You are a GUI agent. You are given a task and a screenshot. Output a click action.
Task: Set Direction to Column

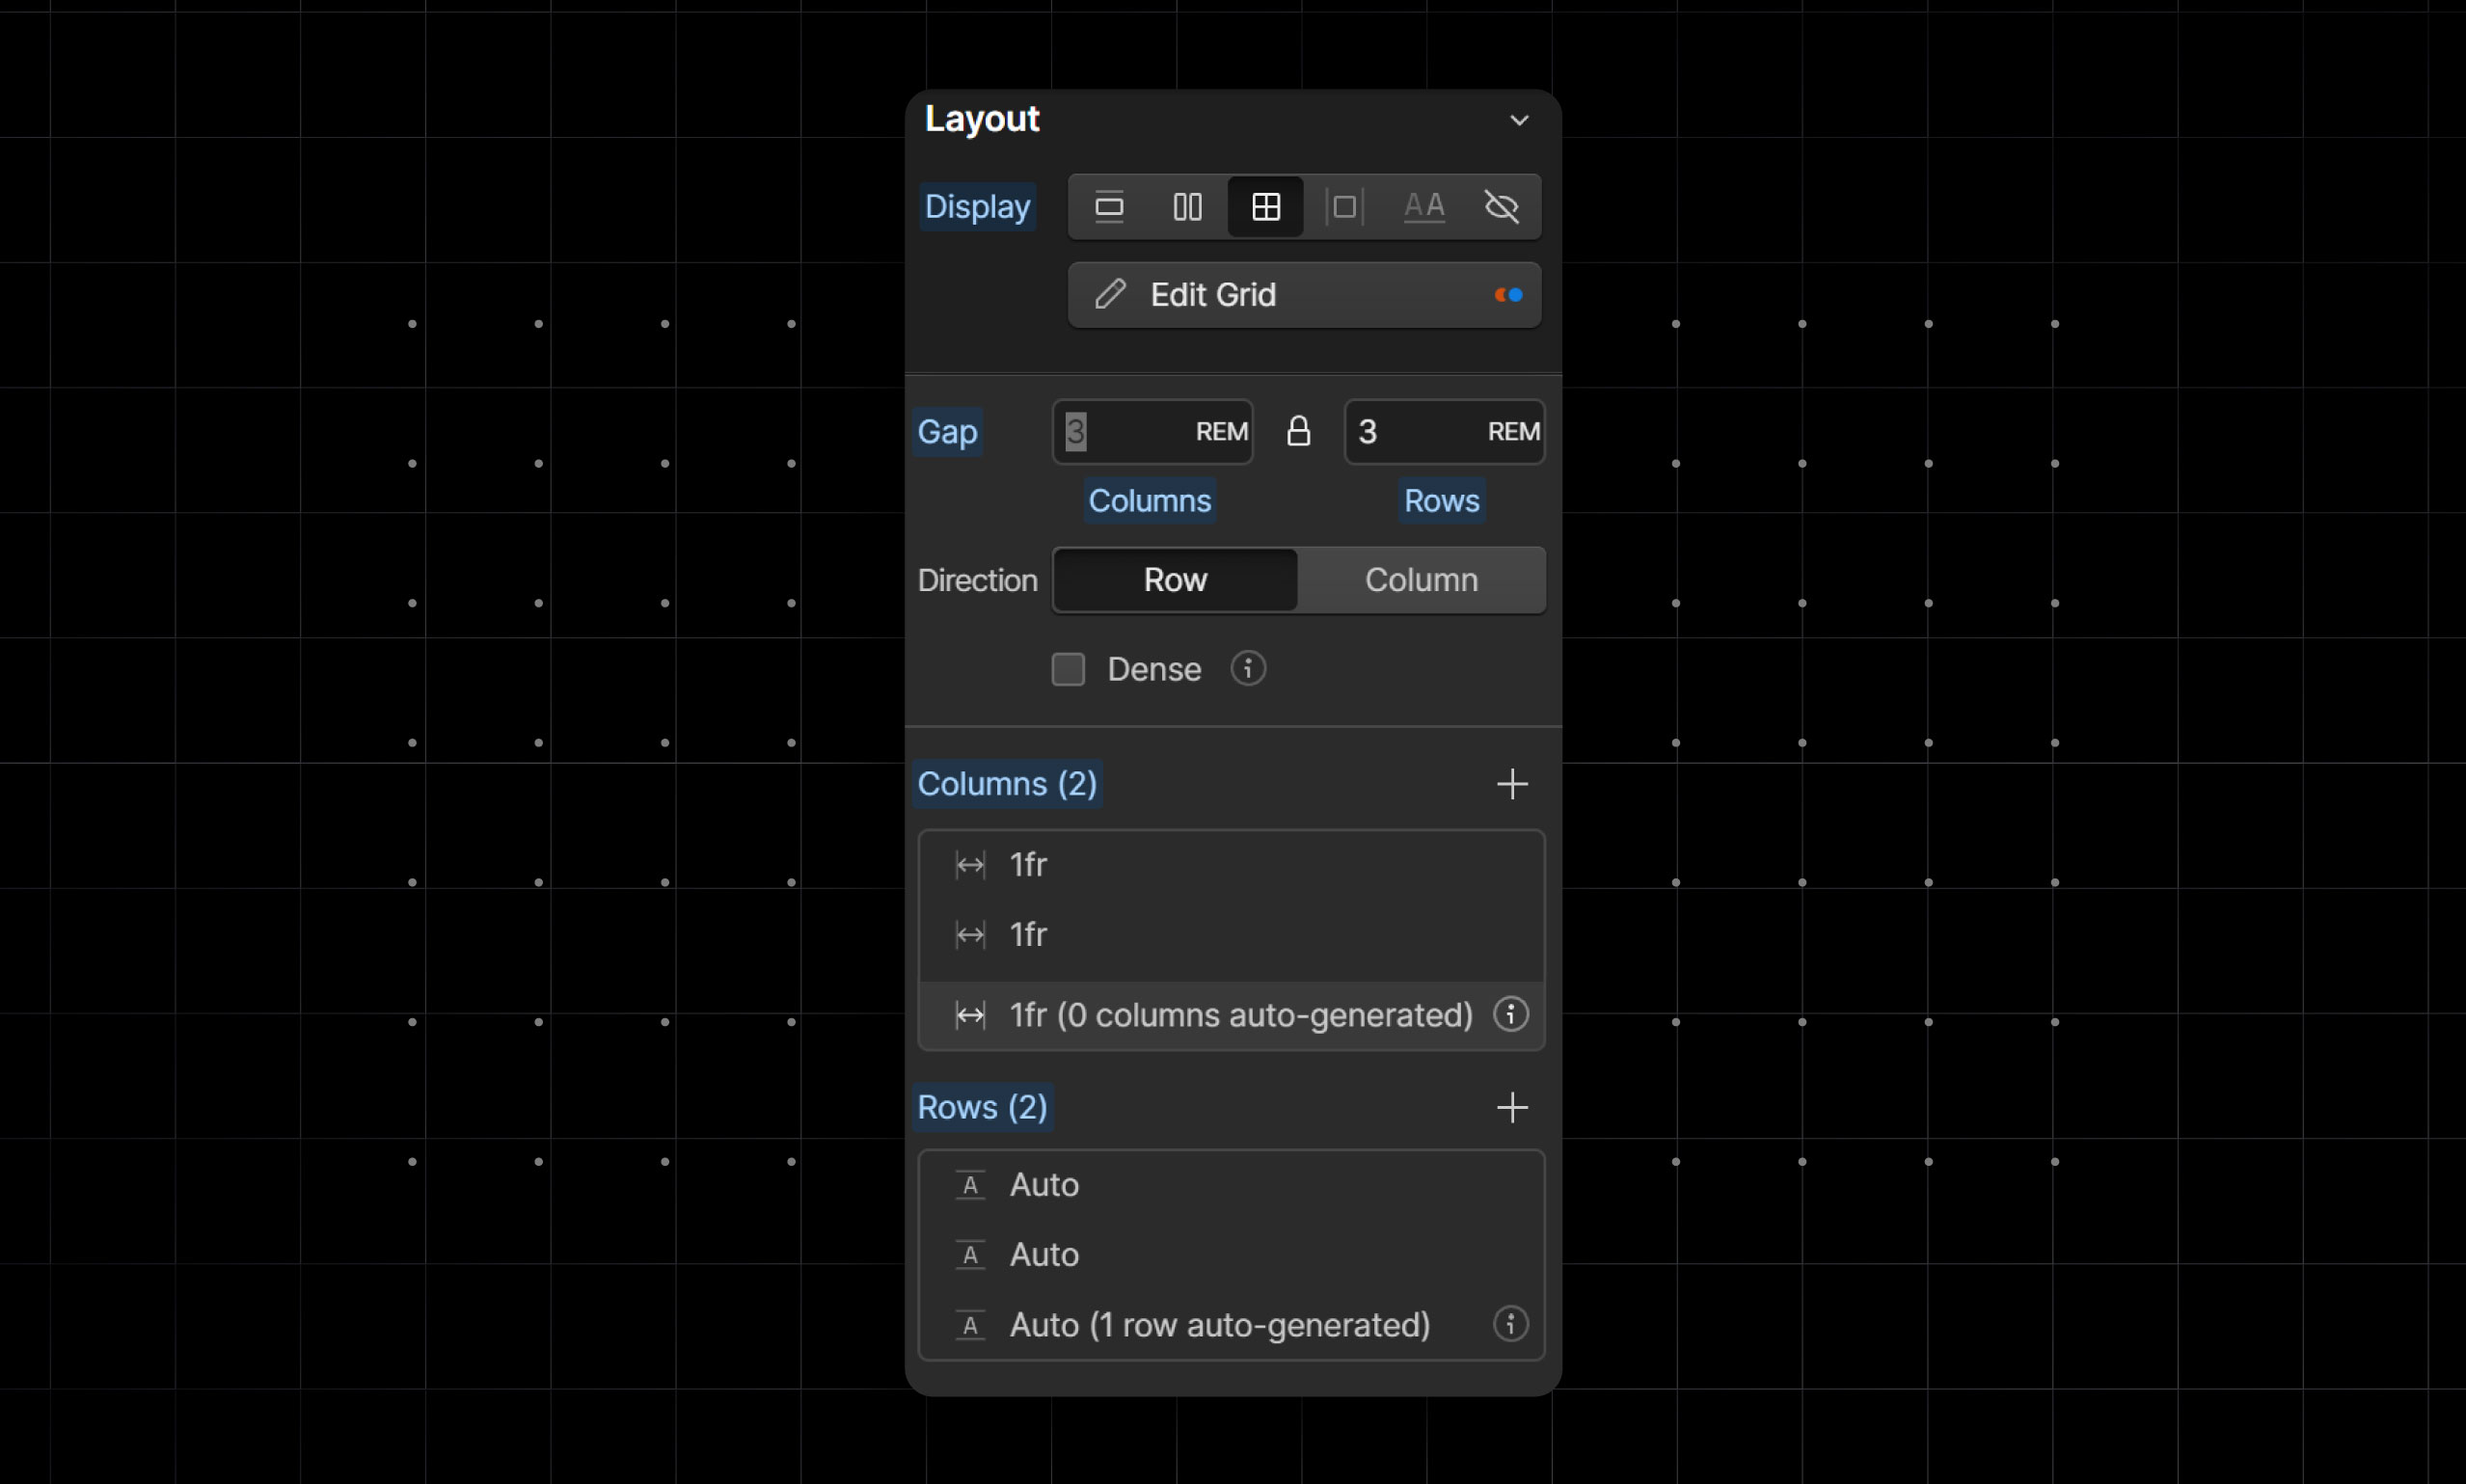1421,580
